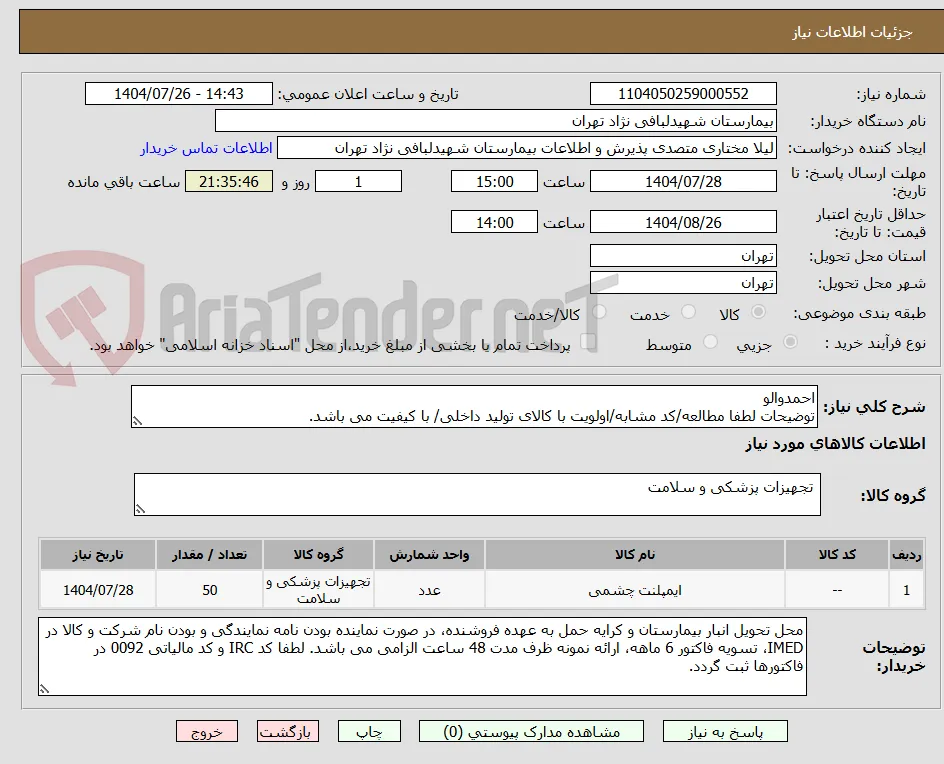Select the کالا/خدمت radio button
944x764 pixels.
pyautogui.click(x=599, y=312)
